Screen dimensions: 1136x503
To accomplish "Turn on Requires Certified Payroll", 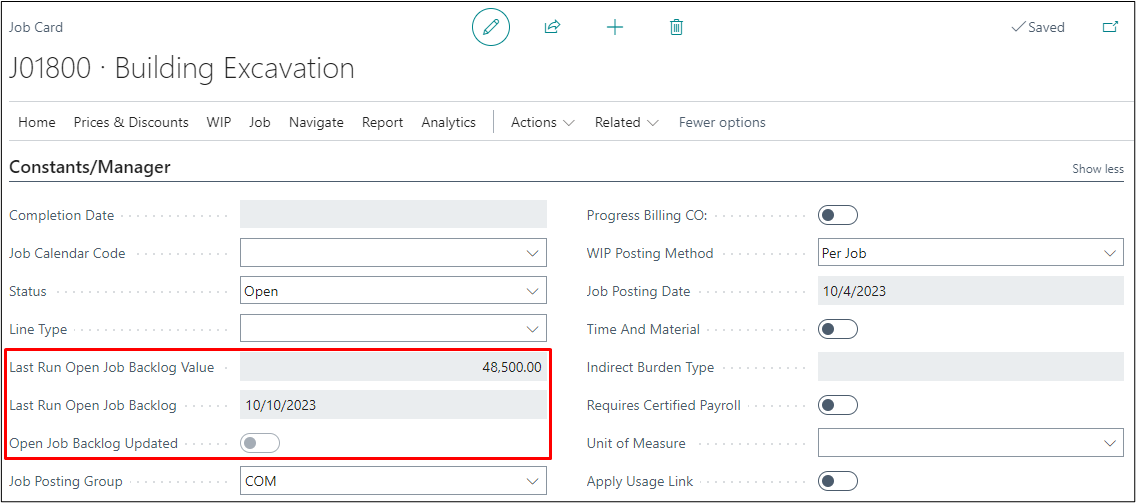I will (837, 405).
